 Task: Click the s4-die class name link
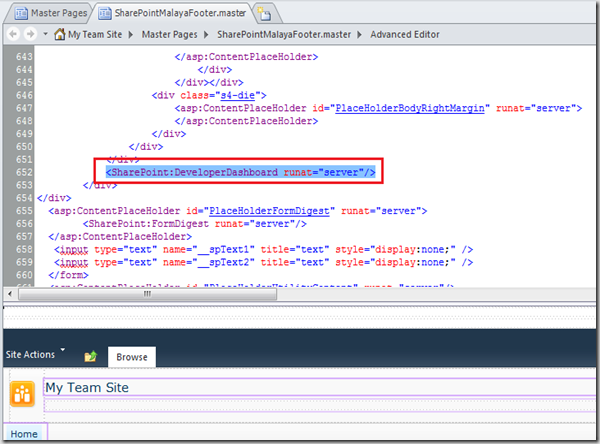click(238, 95)
